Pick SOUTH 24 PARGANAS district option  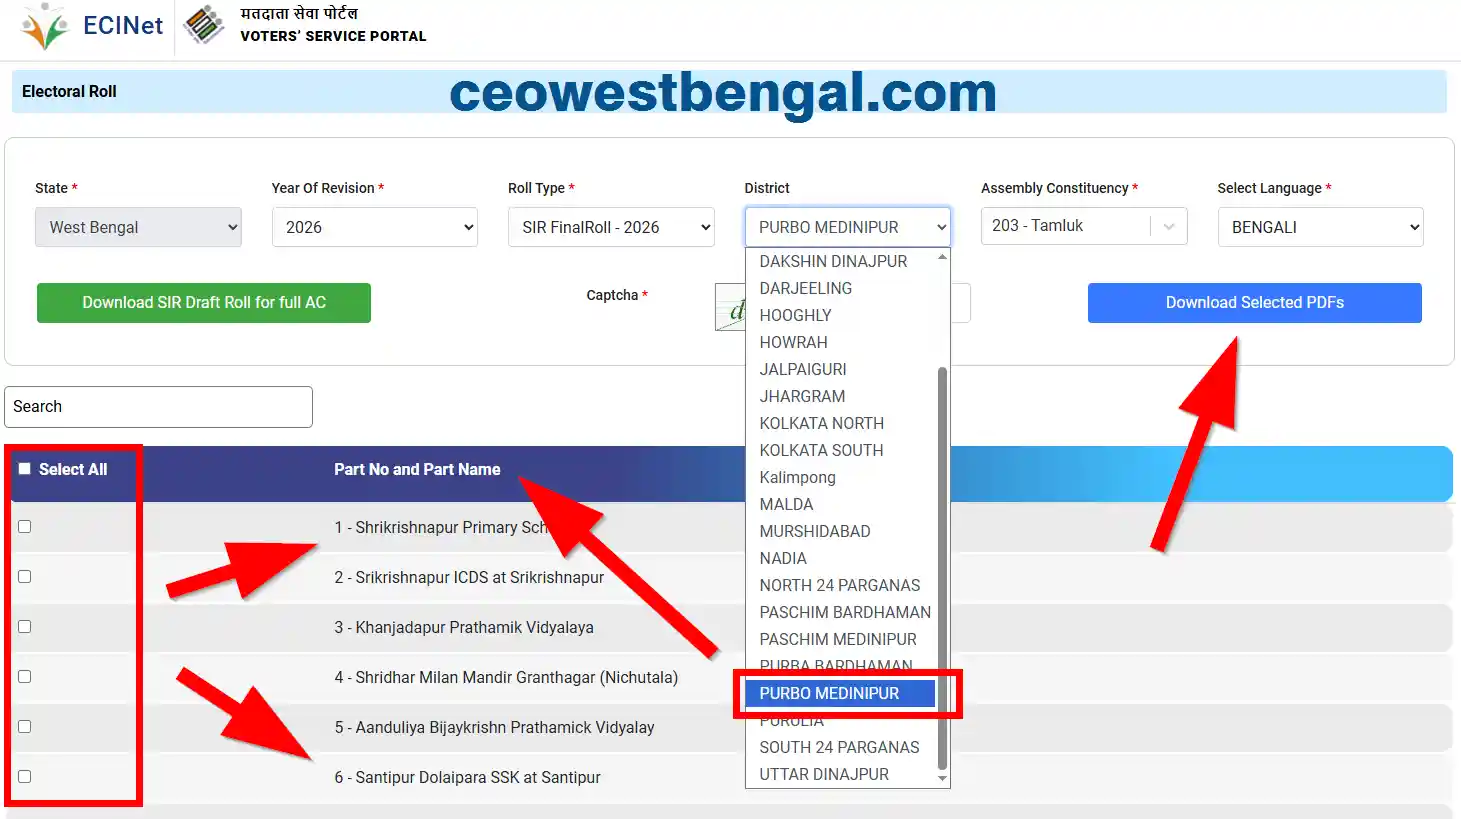tap(838, 747)
